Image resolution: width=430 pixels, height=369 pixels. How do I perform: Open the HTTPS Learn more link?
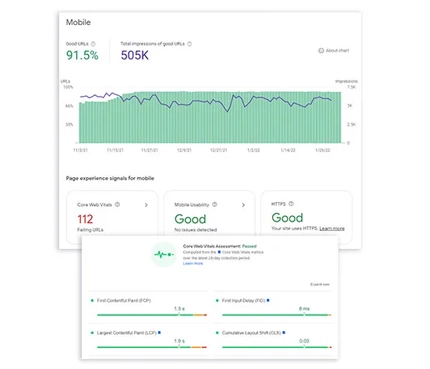[x=332, y=228]
